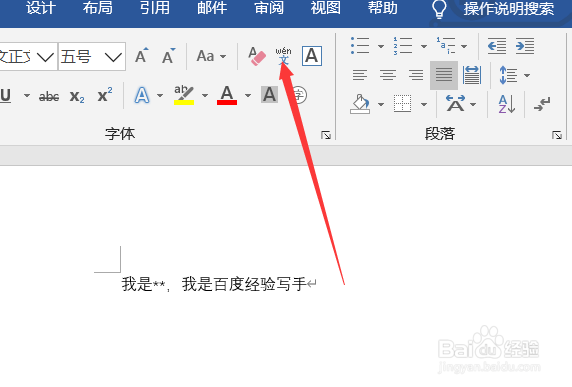Click the Asian layout icon
The image size is (572, 387).
[x=456, y=104]
